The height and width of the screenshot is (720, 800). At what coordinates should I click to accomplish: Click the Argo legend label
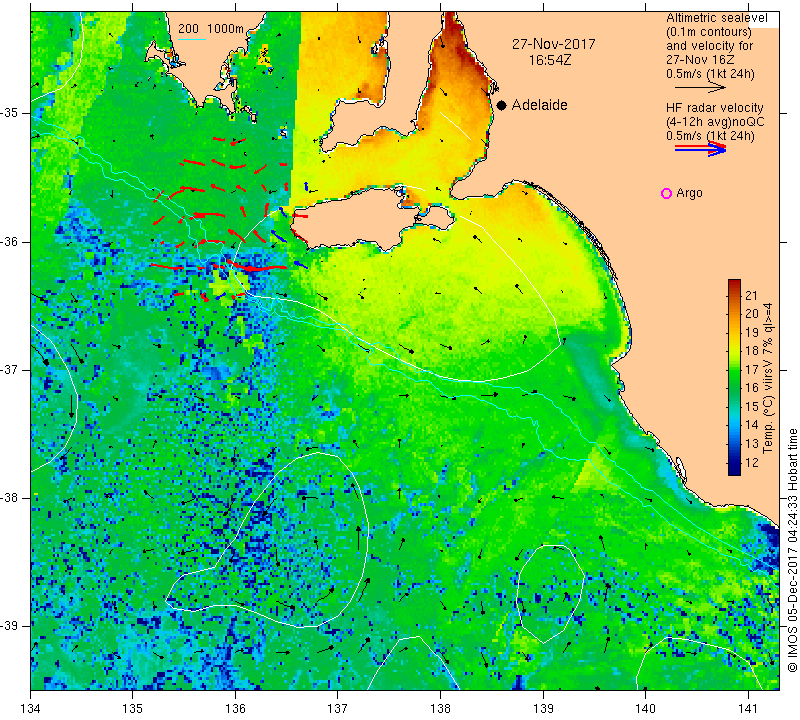point(689,193)
